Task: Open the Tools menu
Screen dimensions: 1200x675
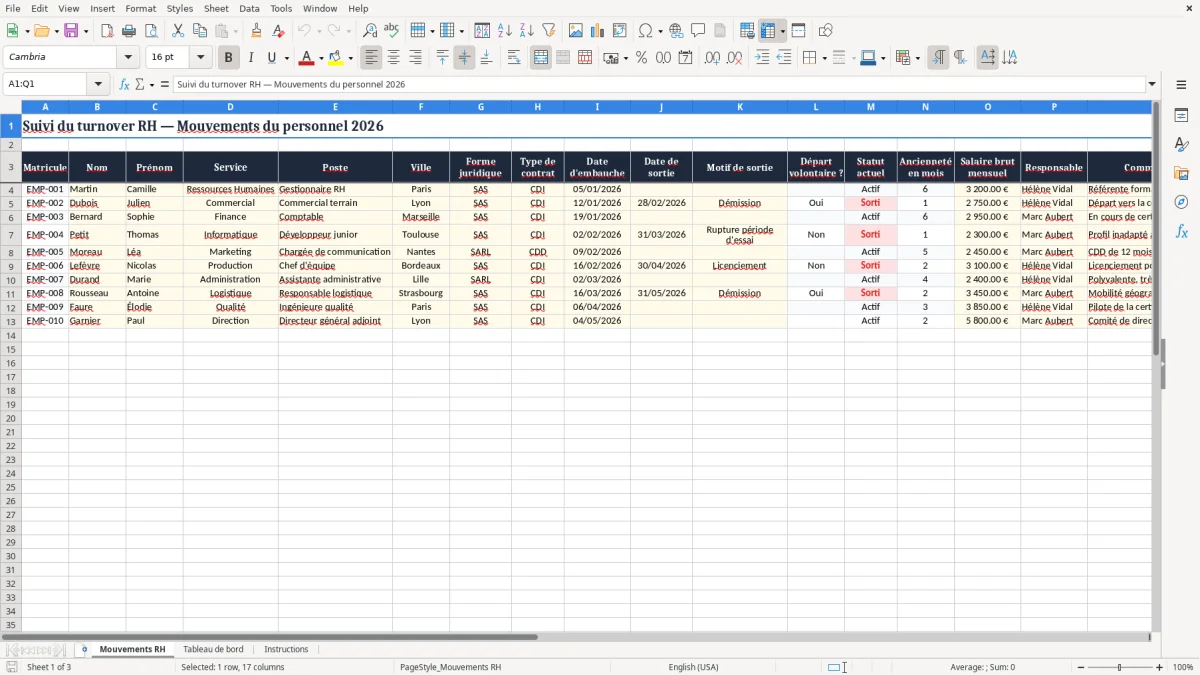Action: [x=281, y=8]
